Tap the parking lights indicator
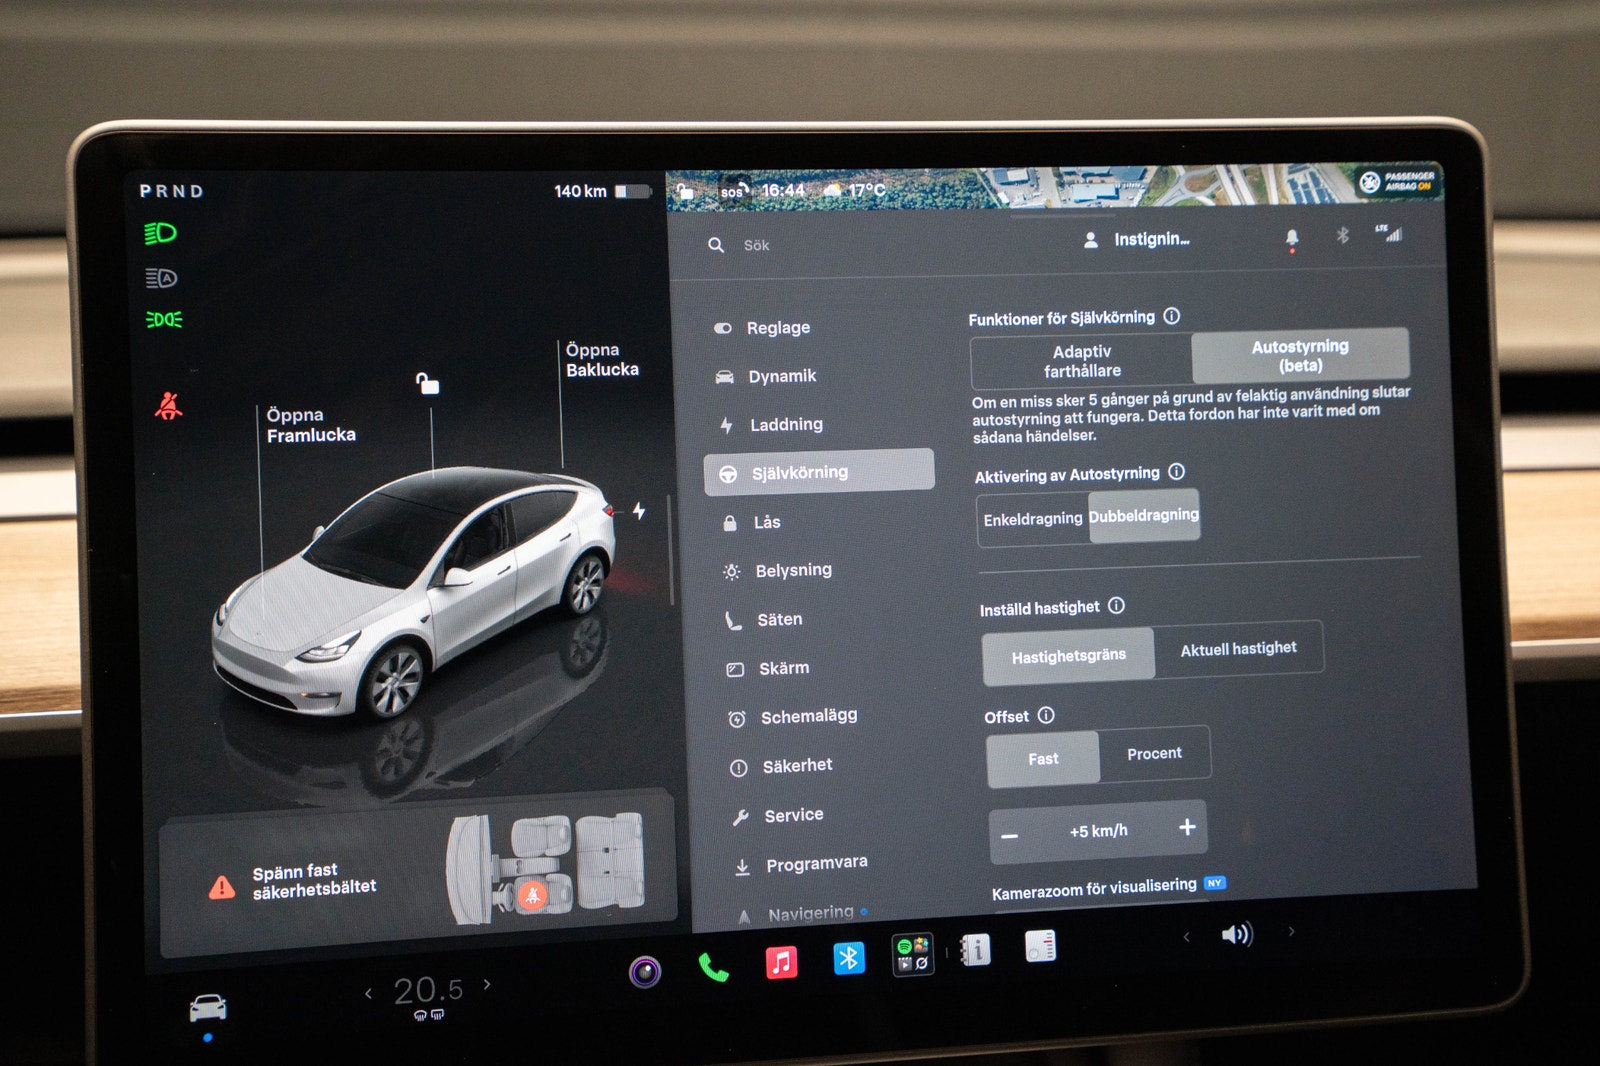The image size is (1600, 1066). pyautogui.click(x=164, y=319)
